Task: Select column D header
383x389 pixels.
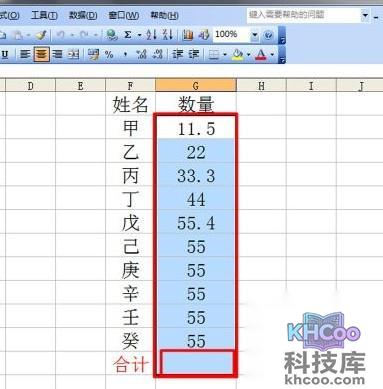Action: click(31, 86)
